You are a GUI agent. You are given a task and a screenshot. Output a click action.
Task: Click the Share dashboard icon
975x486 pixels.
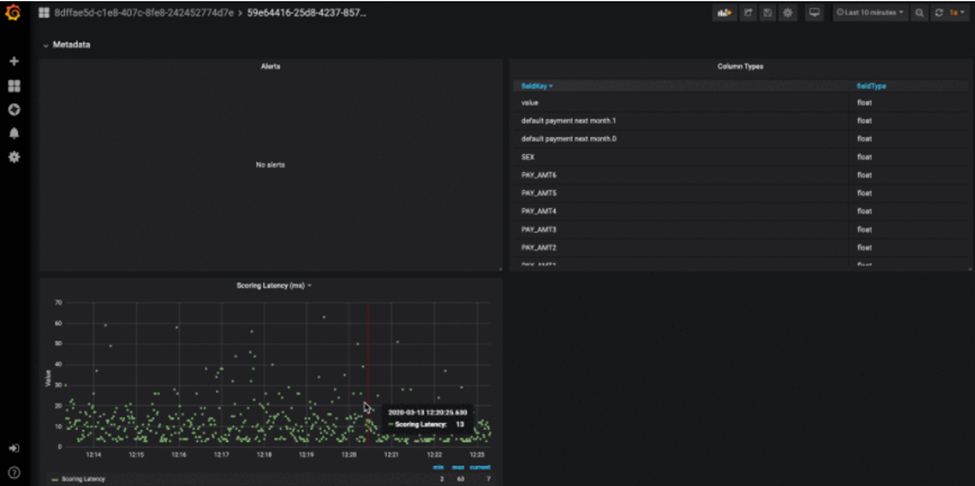click(747, 13)
